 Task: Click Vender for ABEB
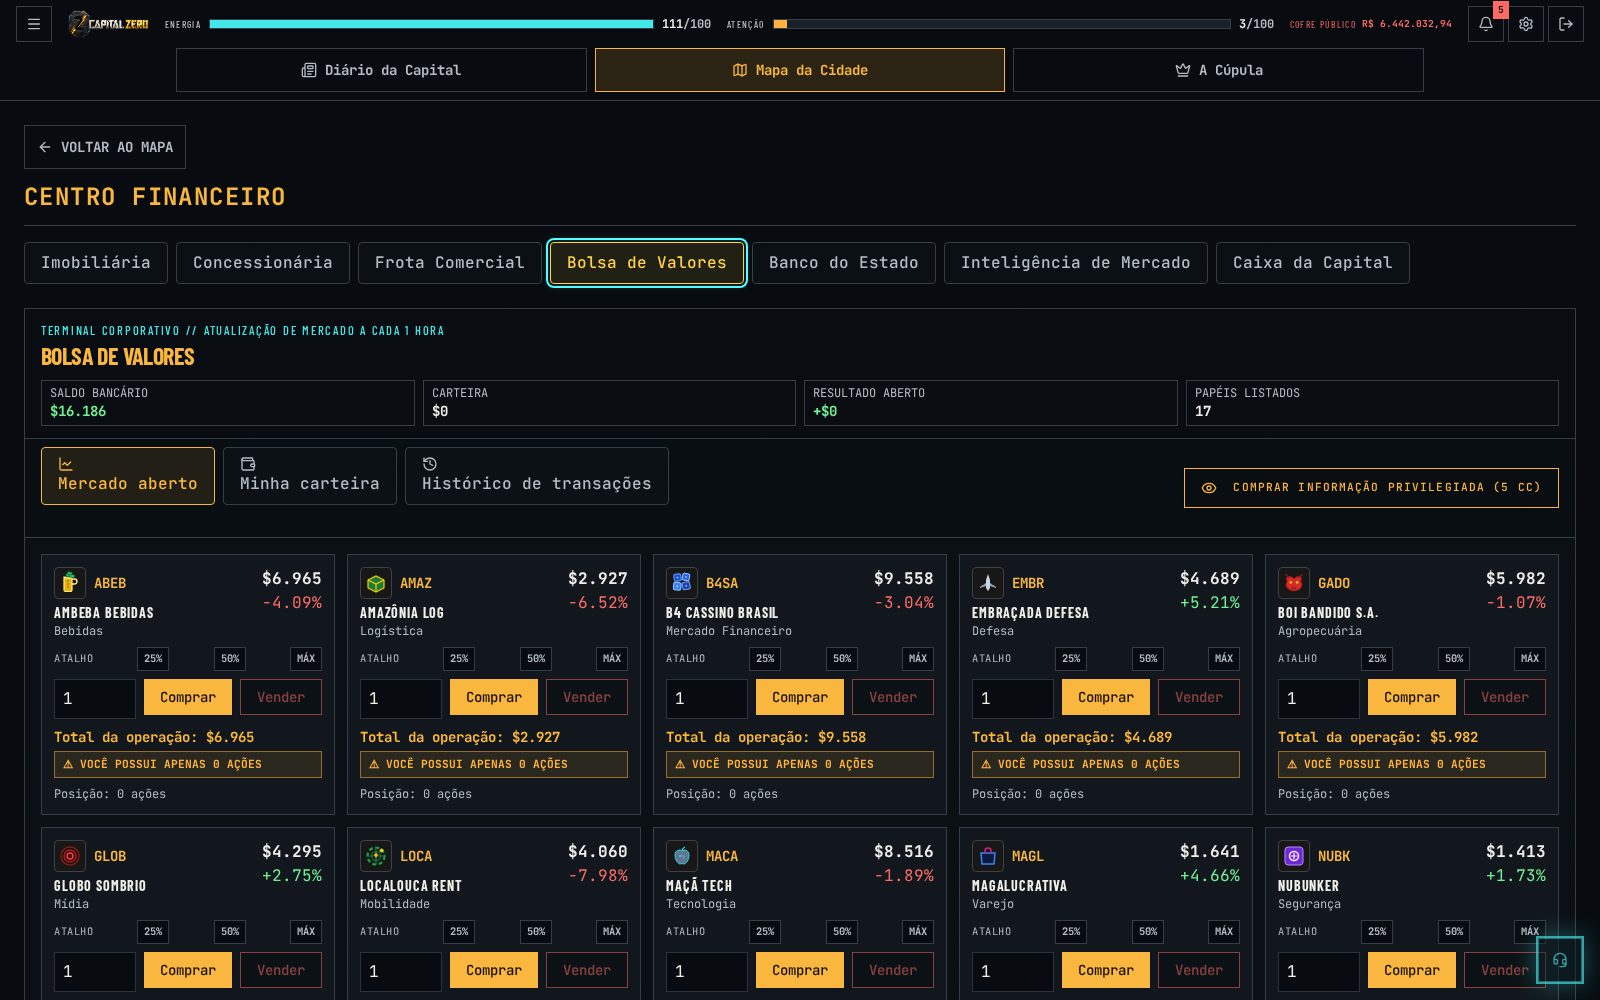pos(281,697)
